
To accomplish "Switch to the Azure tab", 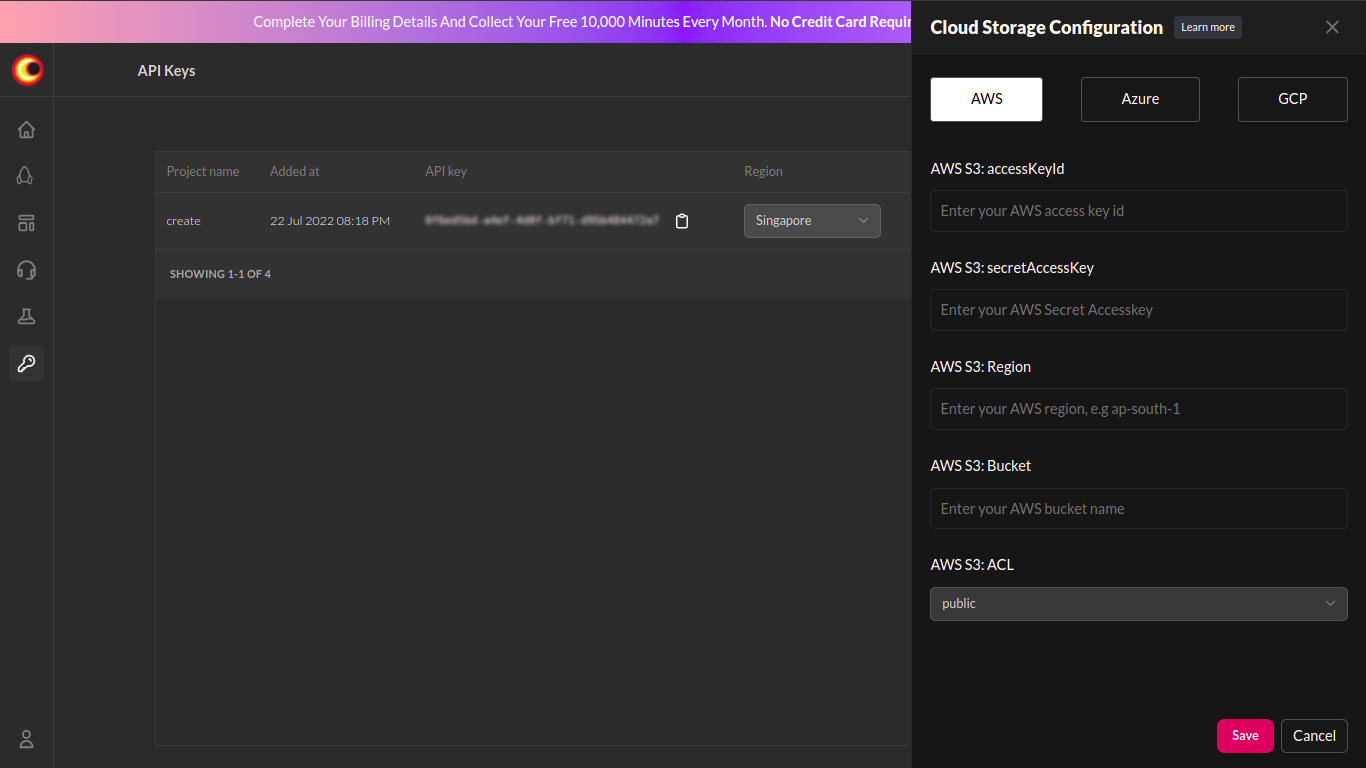I will [1140, 100].
